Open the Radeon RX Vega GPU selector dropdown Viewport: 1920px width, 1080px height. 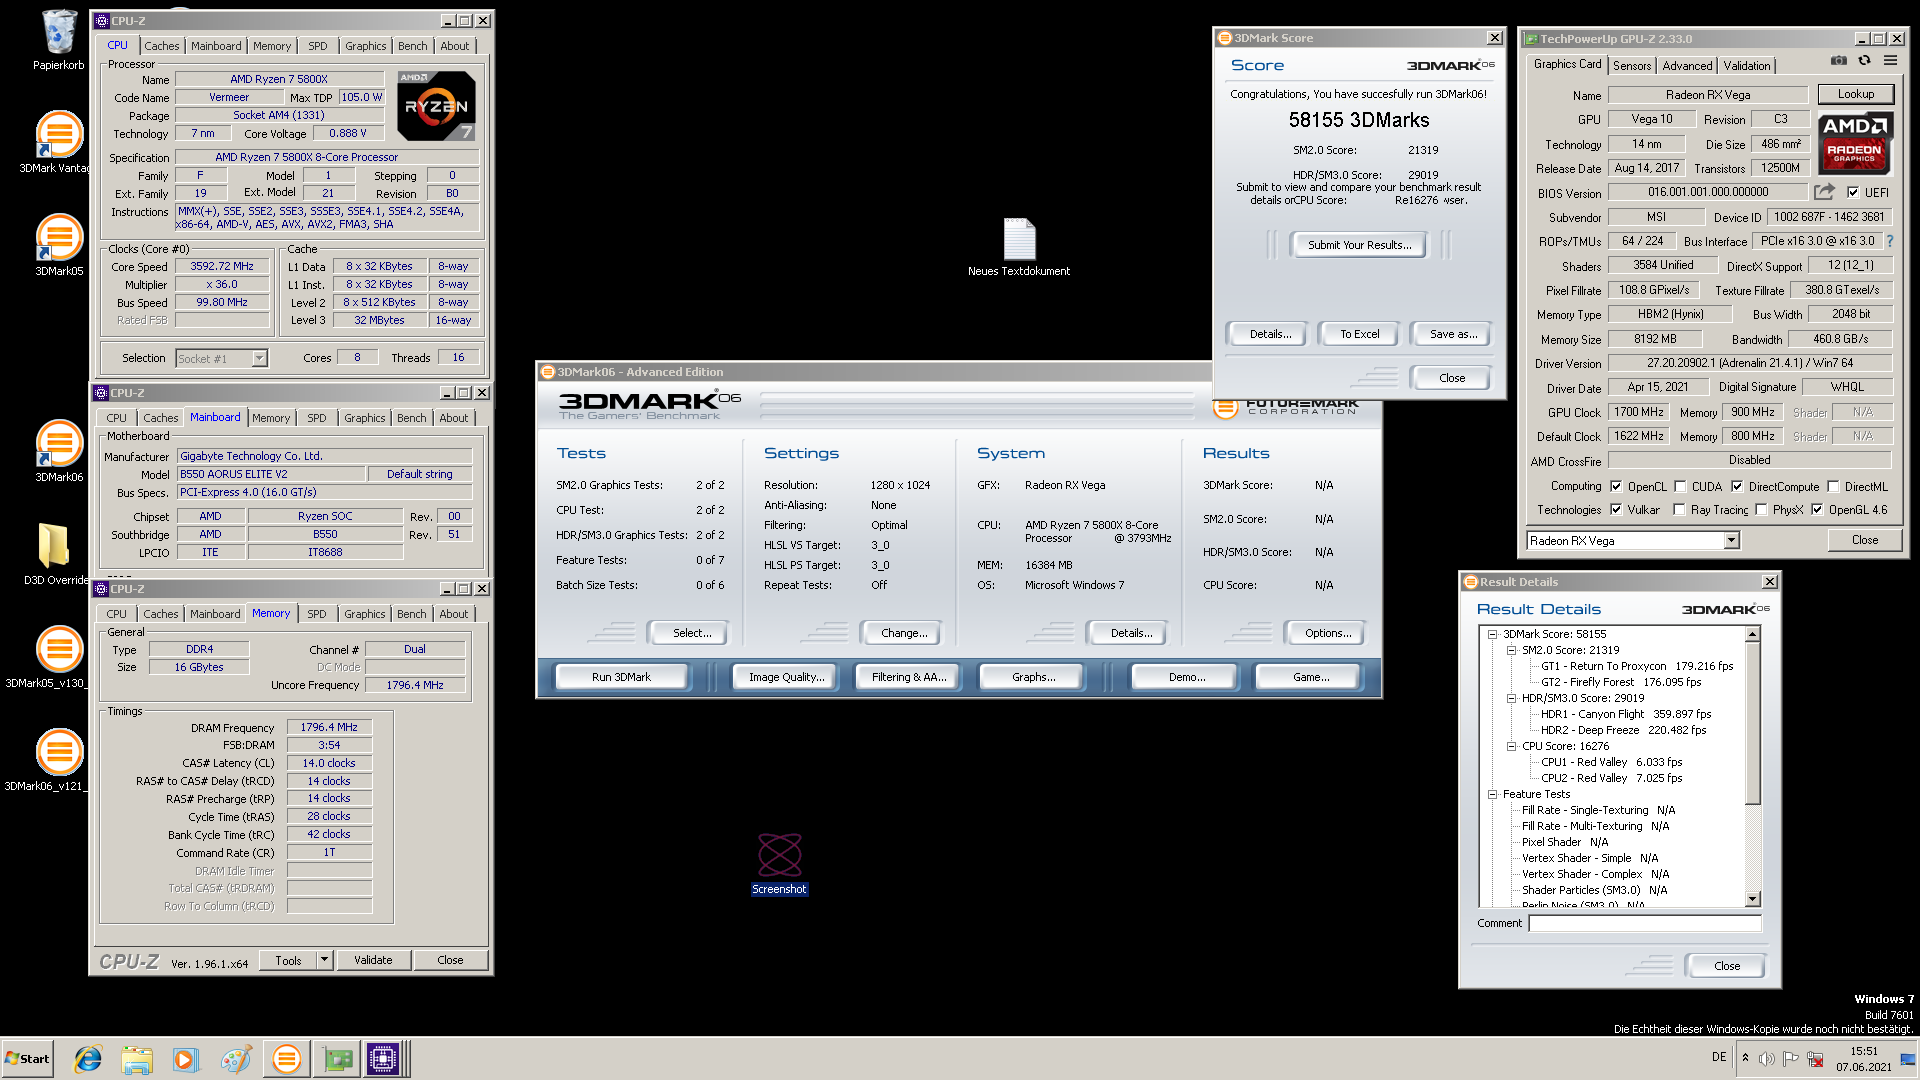click(x=1731, y=541)
